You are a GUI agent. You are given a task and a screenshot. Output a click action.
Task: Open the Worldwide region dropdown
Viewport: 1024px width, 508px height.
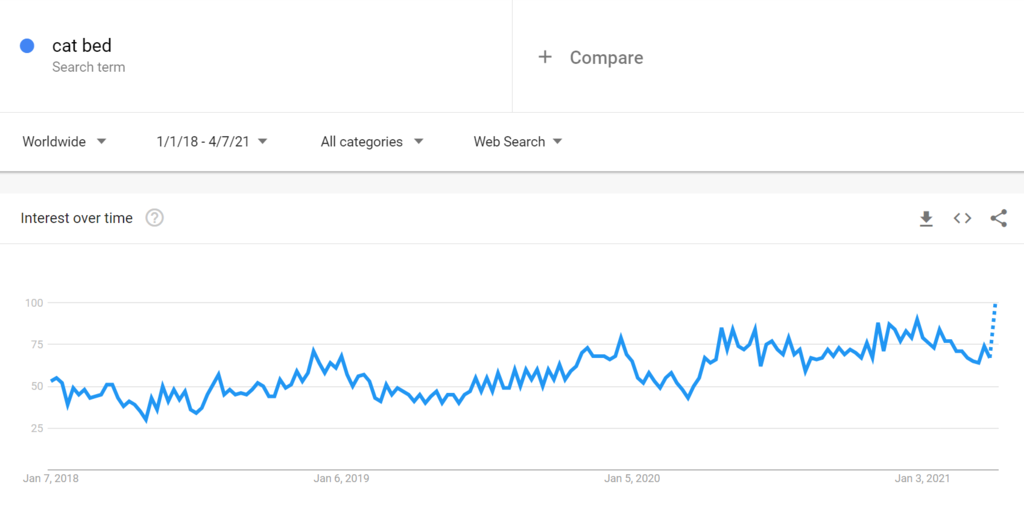(64, 142)
